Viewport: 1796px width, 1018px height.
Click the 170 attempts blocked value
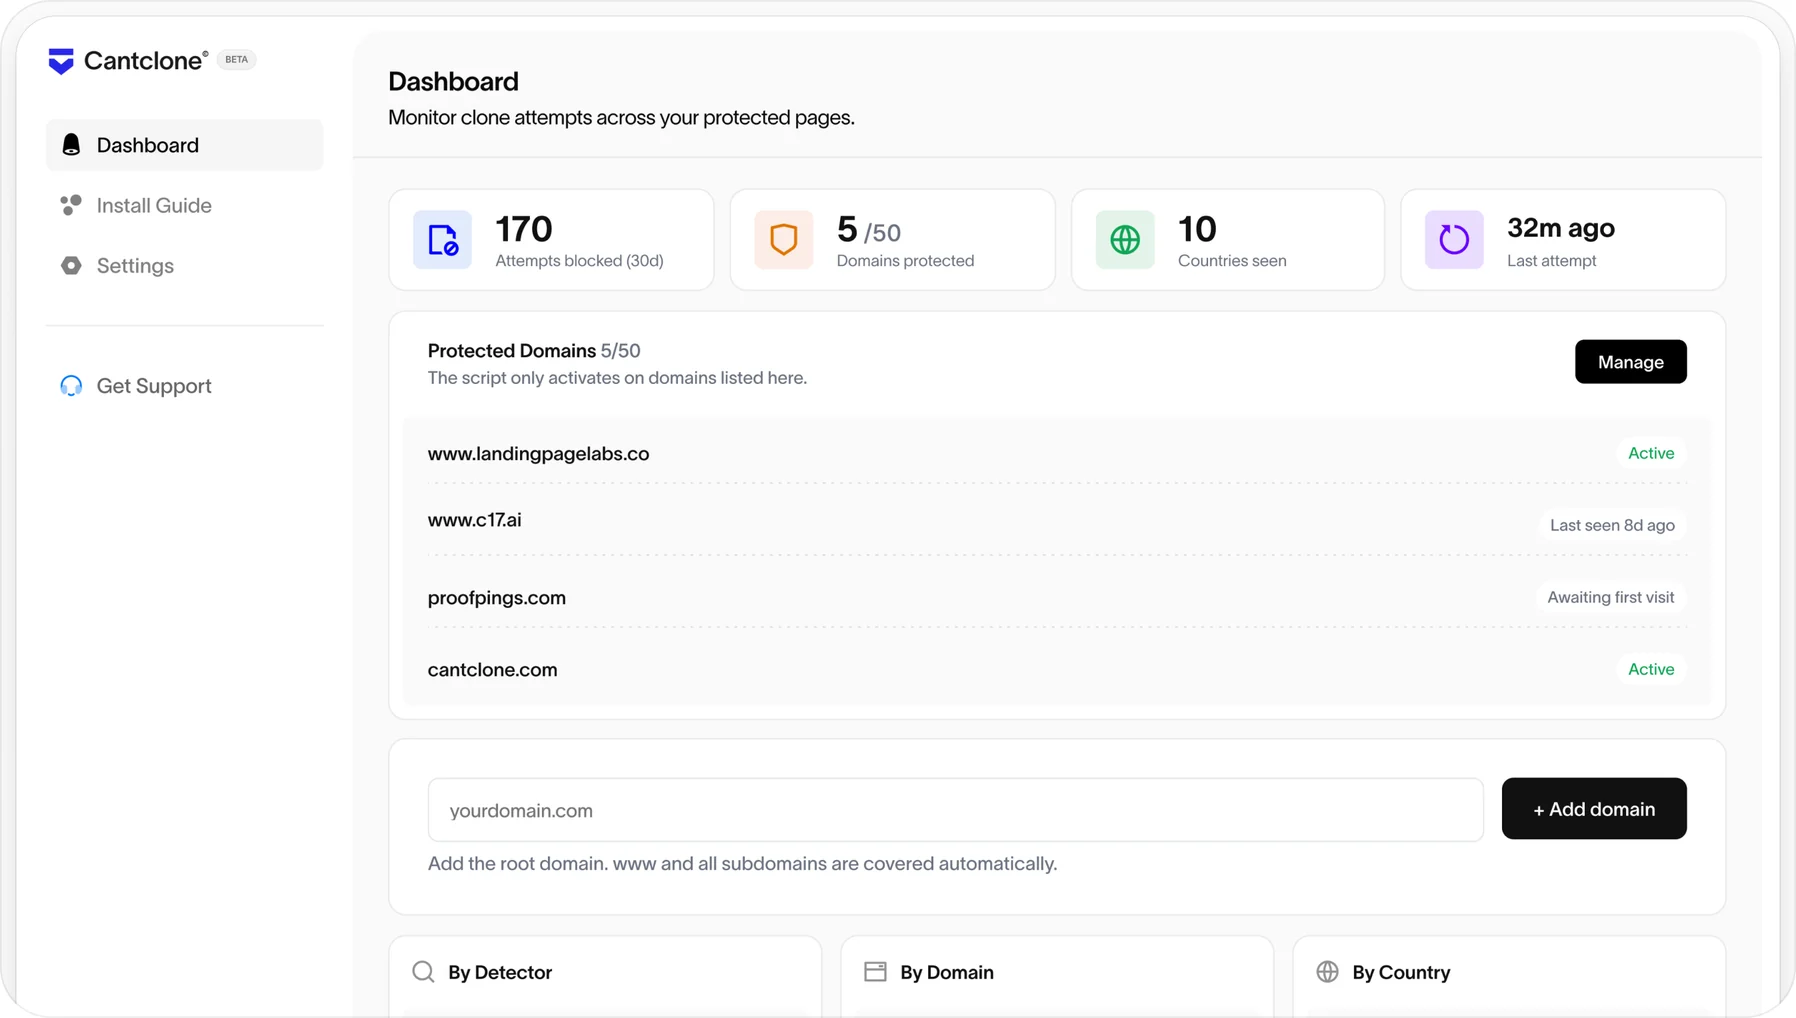(524, 229)
